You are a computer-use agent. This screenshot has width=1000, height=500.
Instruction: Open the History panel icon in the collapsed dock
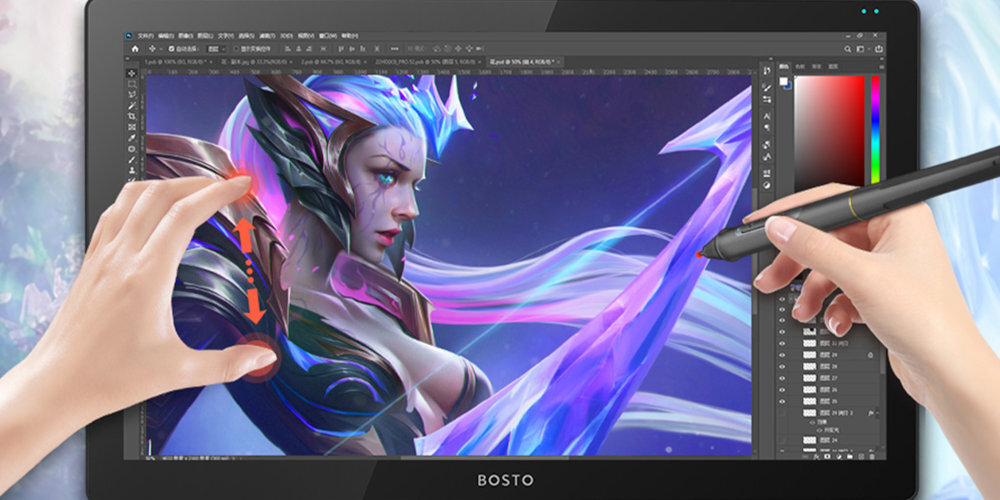point(766,71)
